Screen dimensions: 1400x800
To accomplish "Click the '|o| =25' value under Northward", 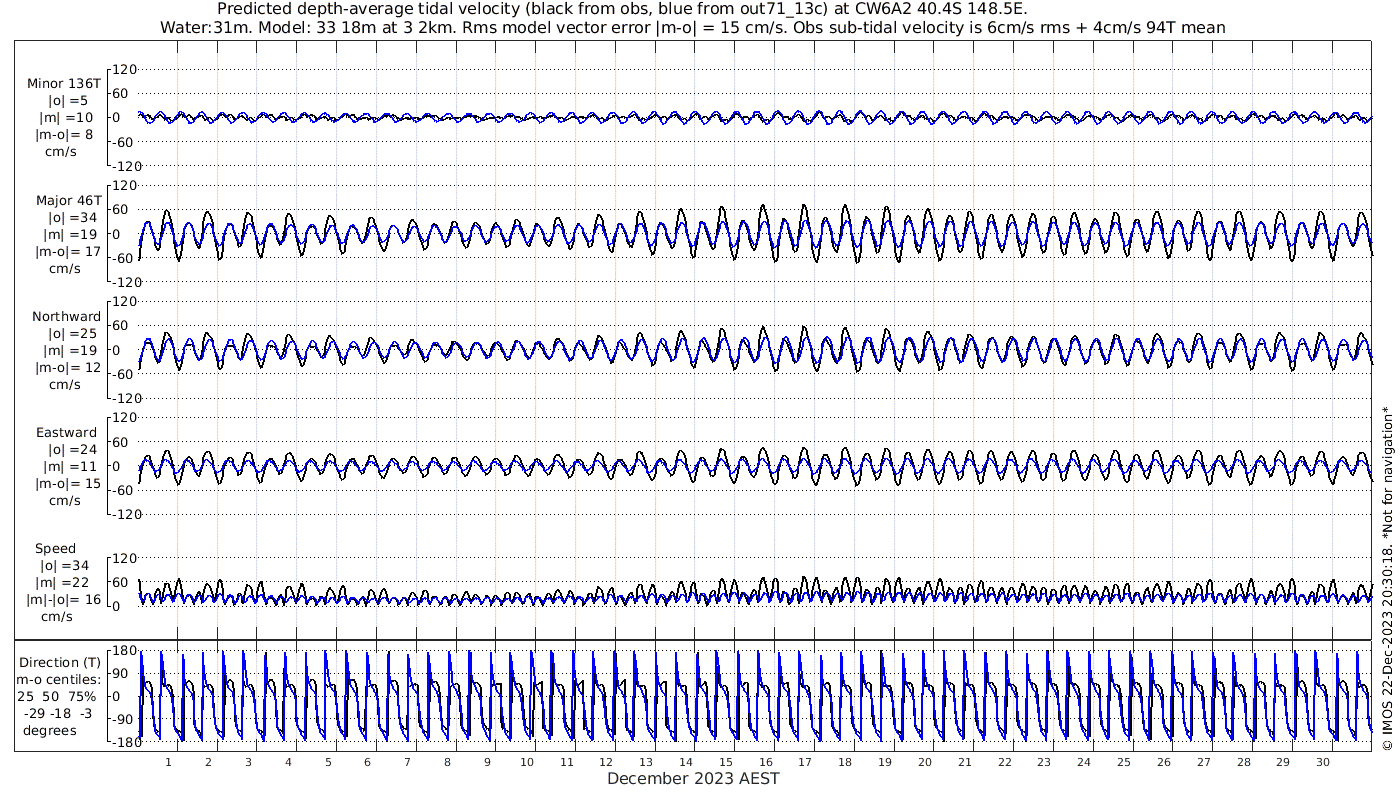I will [69, 334].
